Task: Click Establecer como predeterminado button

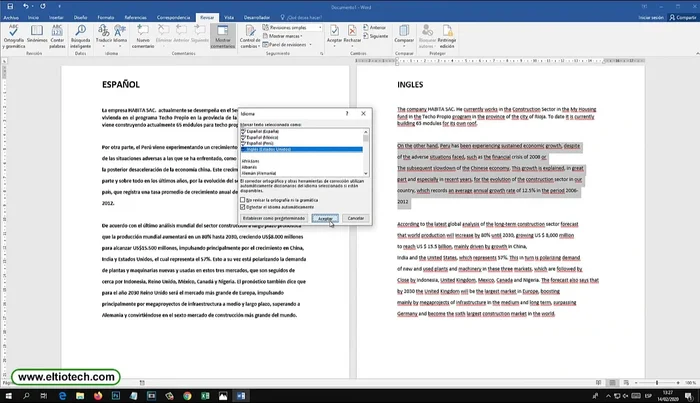Action: pyautogui.click(x=272, y=217)
